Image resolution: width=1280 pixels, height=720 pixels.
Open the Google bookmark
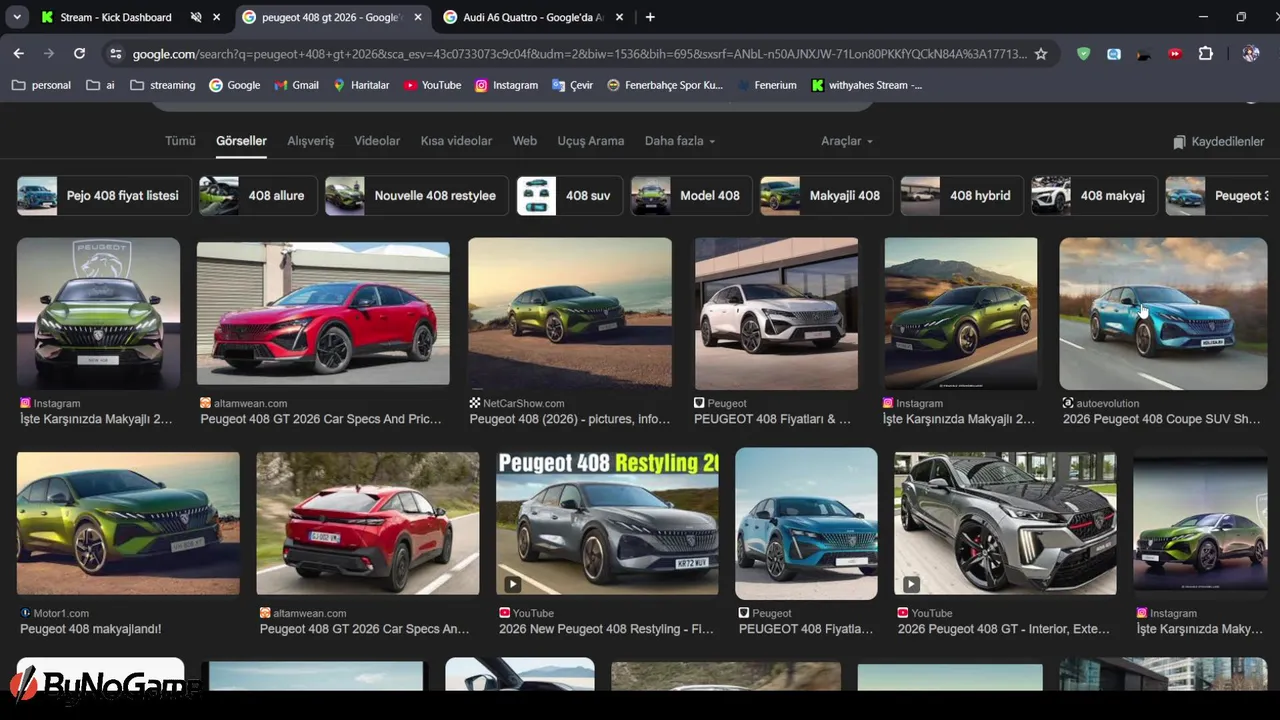tap(234, 85)
